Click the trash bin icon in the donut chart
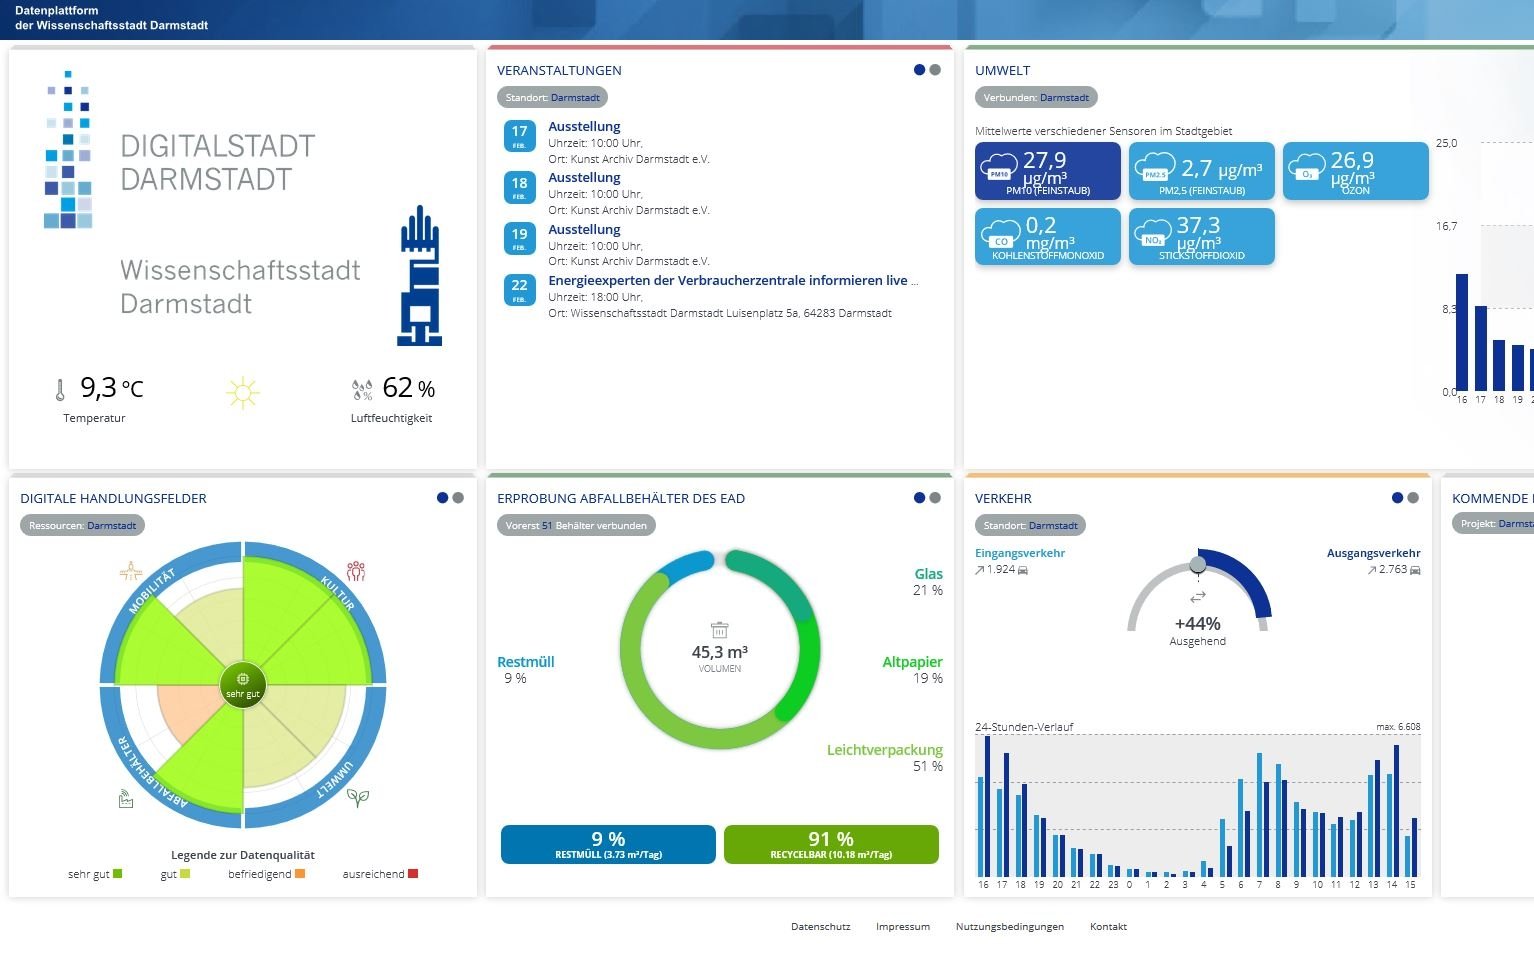Viewport: 1534px width, 959px height. 719,630
